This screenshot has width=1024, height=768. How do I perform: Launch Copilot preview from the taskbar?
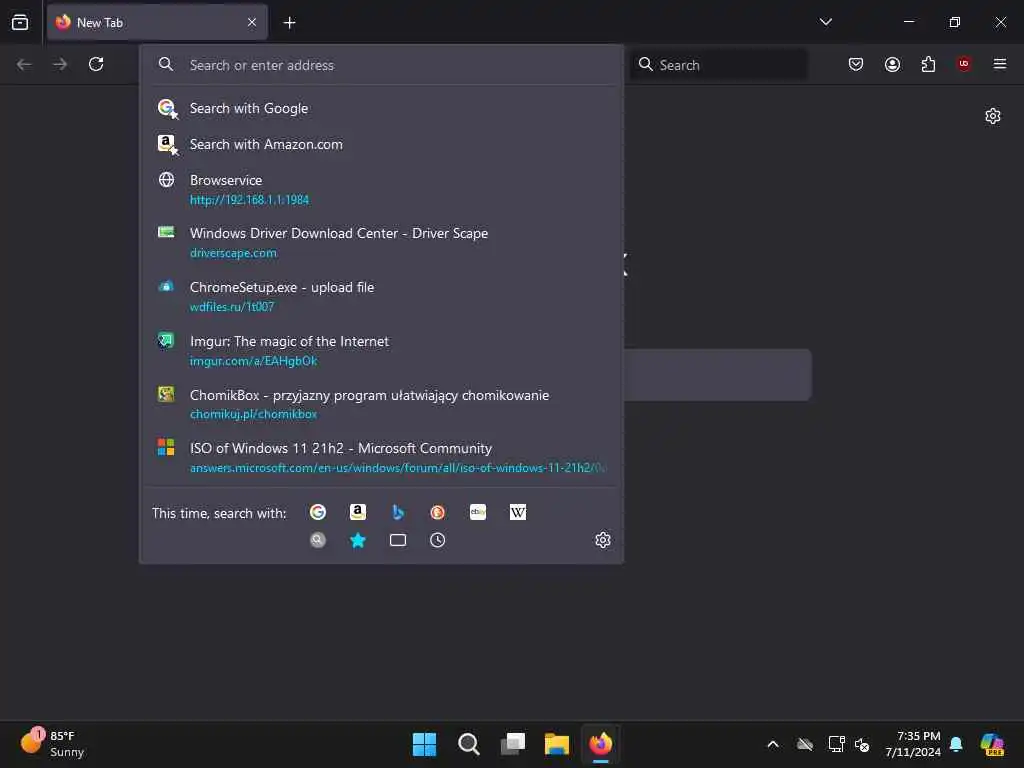click(x=992, y=744)
